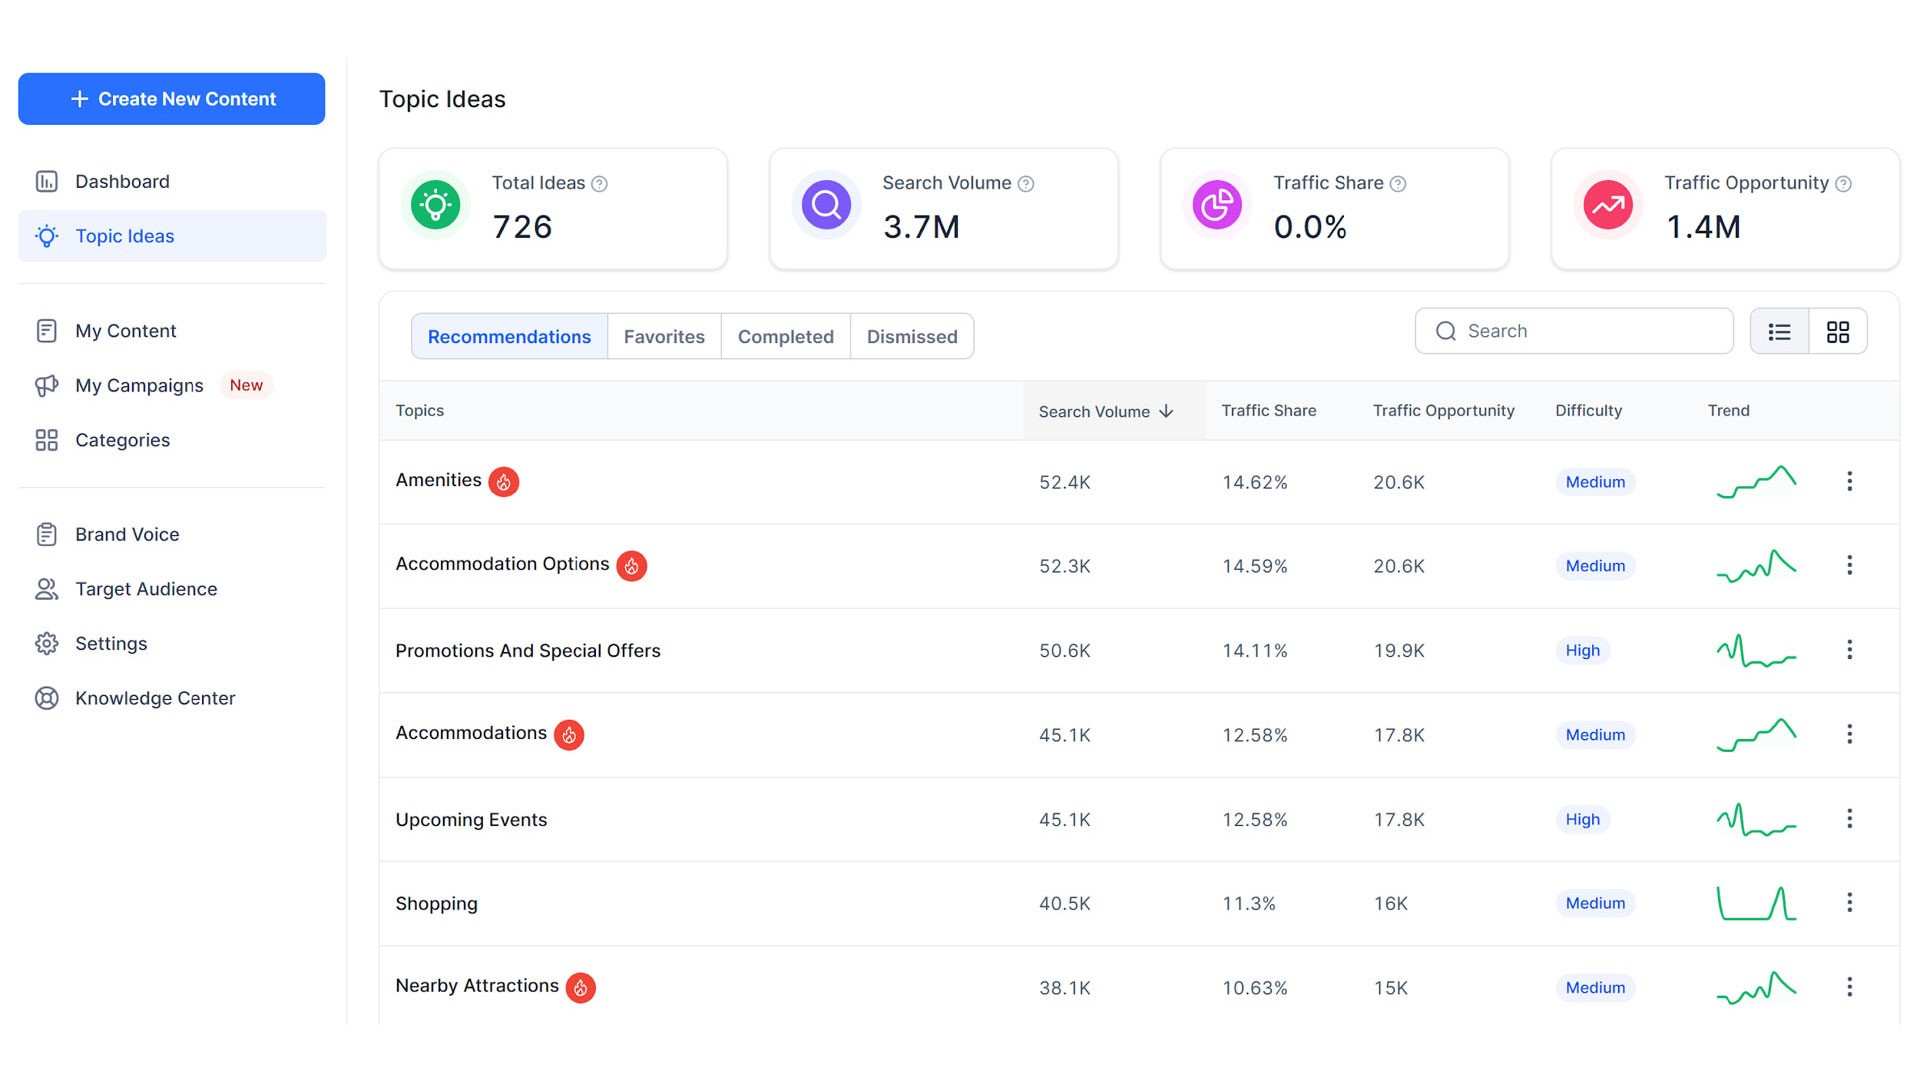The height and width of the screenshot is (1080, 1920).
Task: Open the Dashboard from the sidebar
Action: 47,181
